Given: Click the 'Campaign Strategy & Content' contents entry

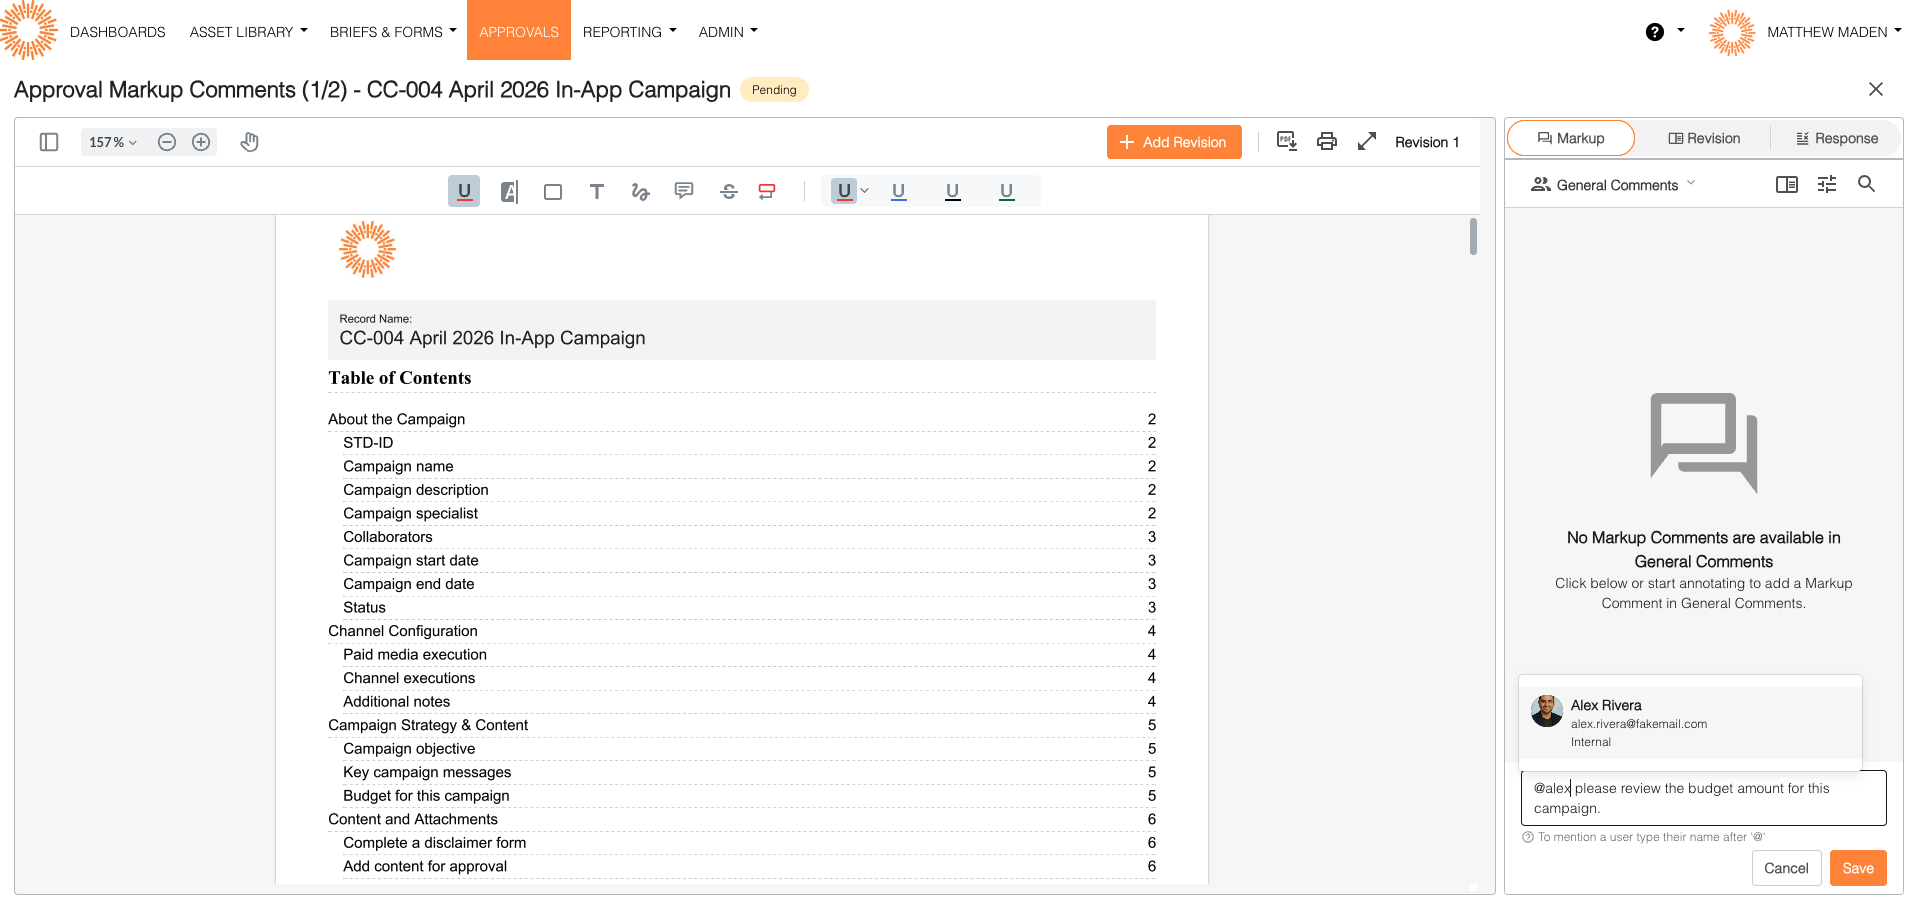Looking at the screenshot, I should (x=428, y=725).
